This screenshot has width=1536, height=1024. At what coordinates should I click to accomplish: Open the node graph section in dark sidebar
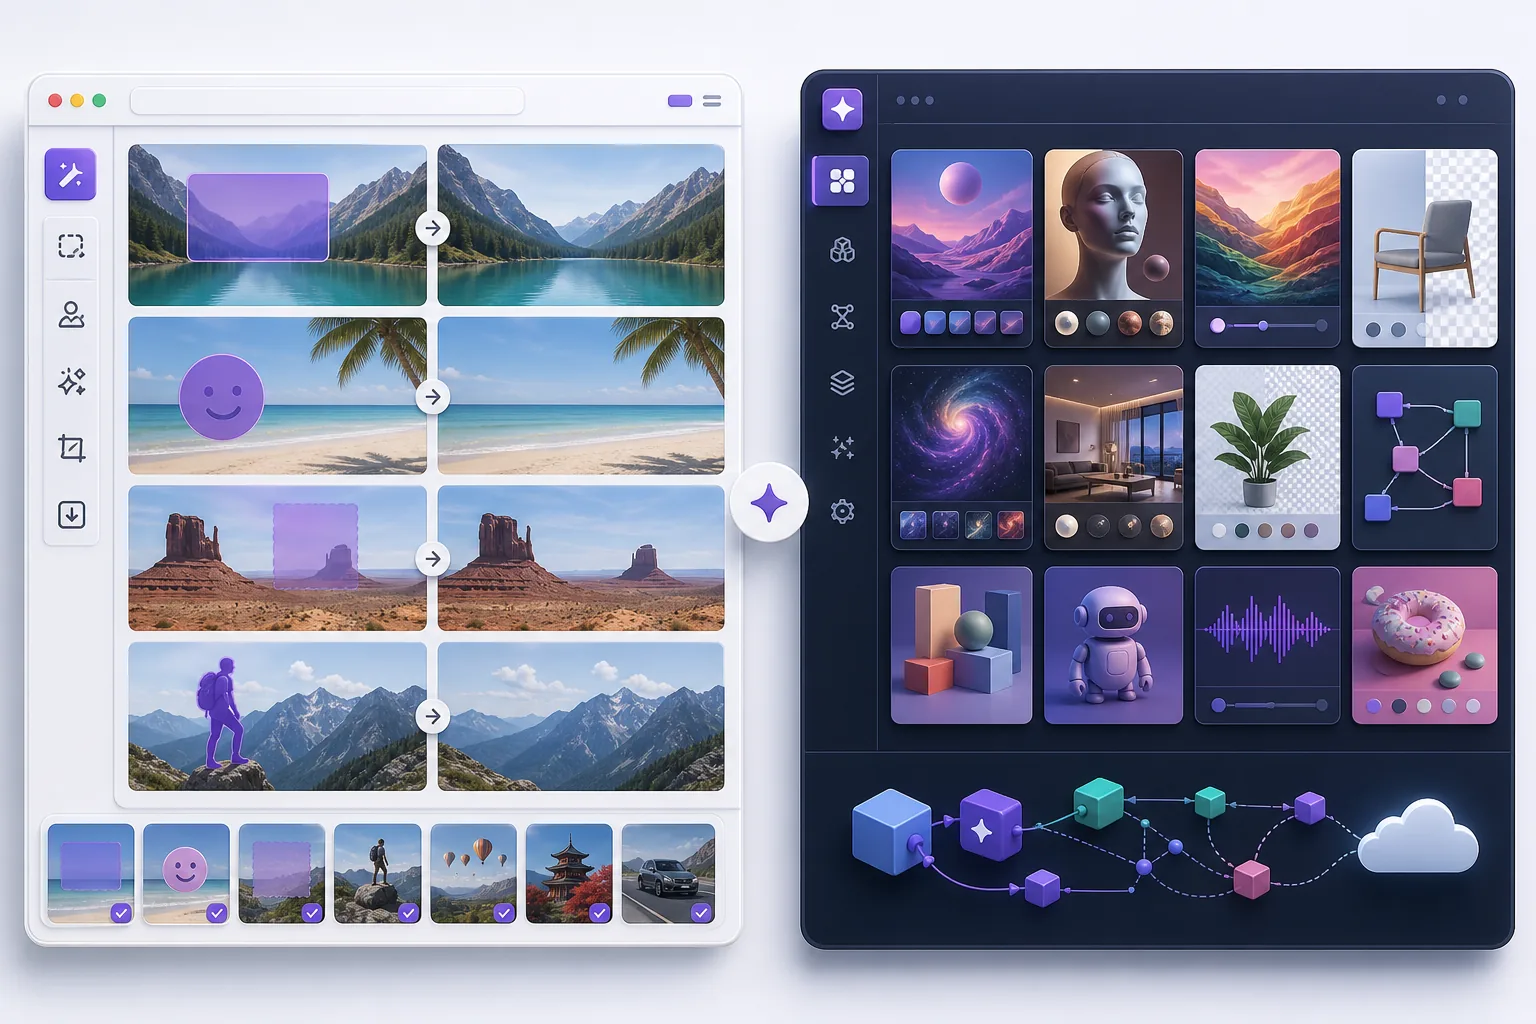click(842, 317)
